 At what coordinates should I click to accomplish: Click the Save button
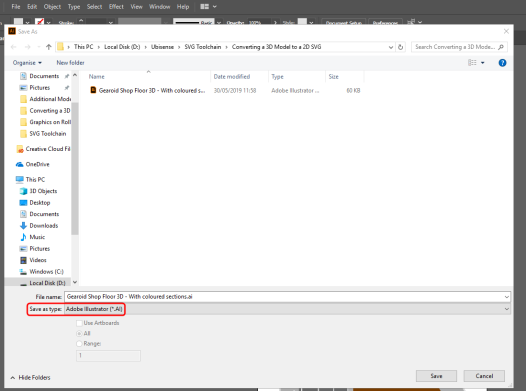(x=436, y=376)
